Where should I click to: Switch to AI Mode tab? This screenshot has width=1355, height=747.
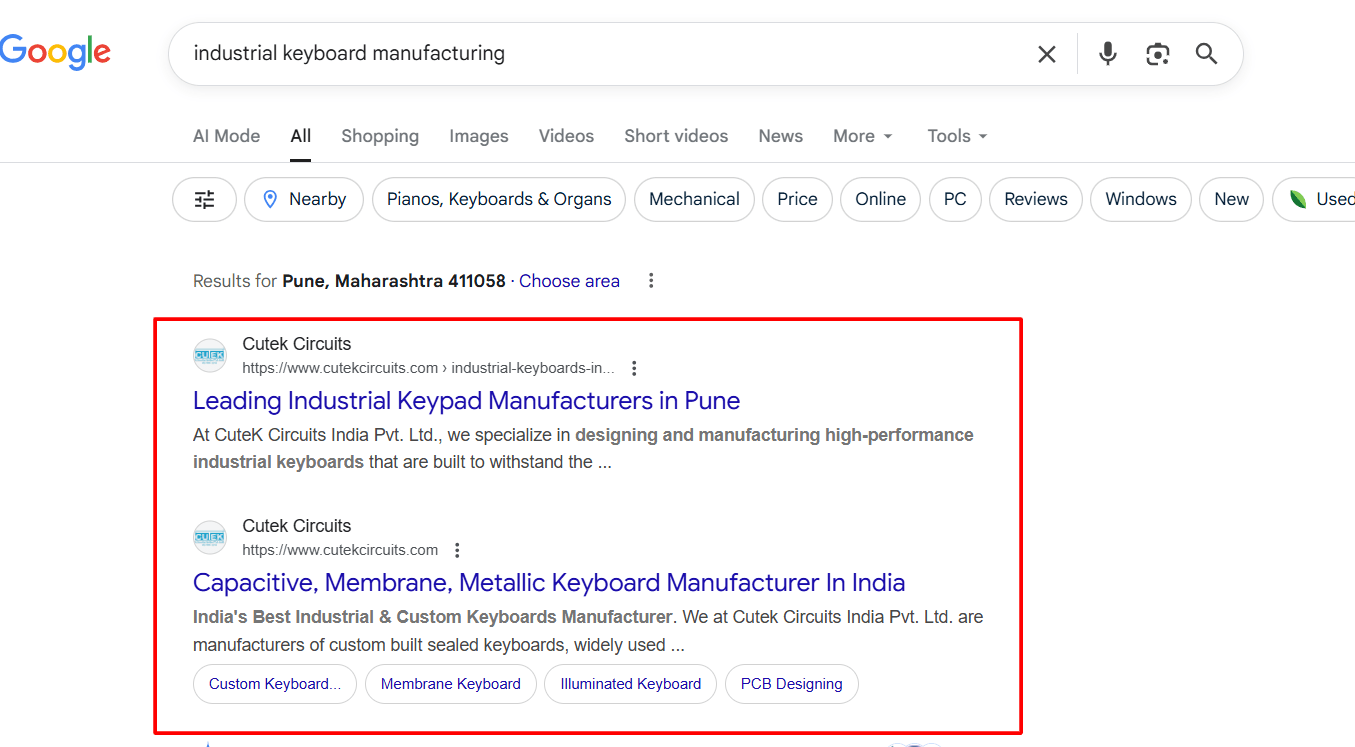(226, 136)
